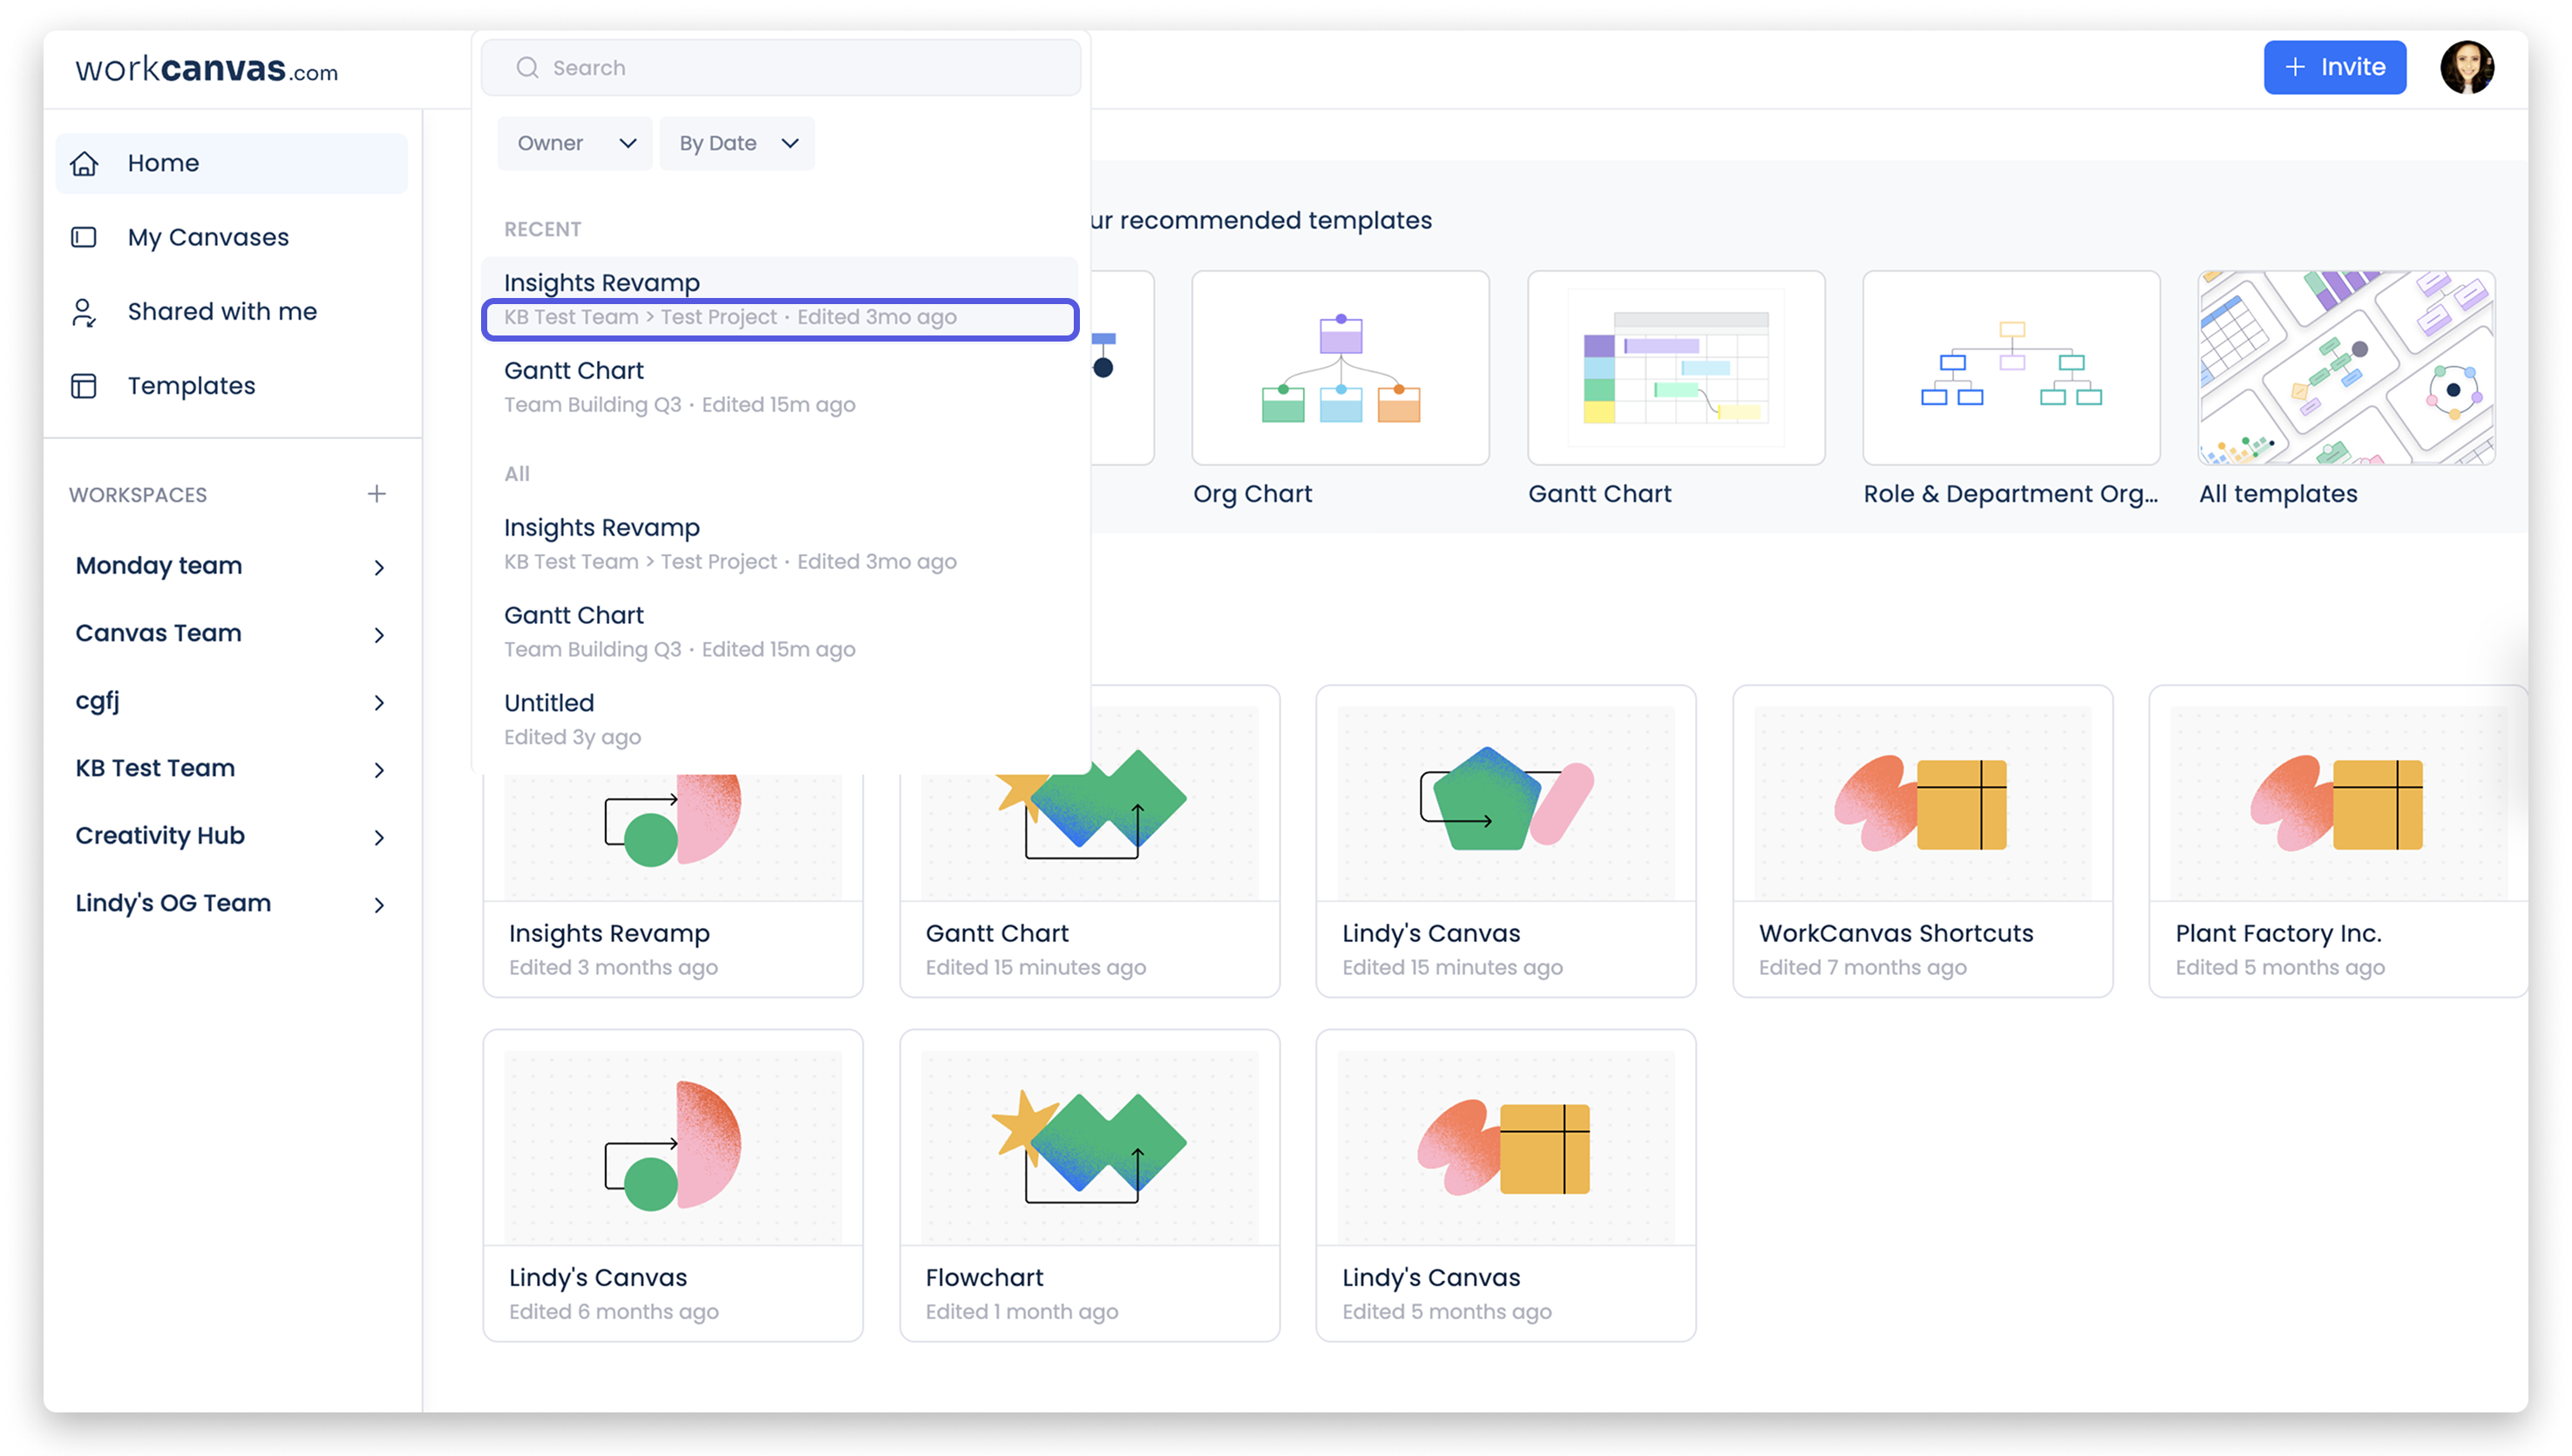The image size is (2572, 1456).
Task: Click the 'Org Chart' template label
Action: (1252, 494)
